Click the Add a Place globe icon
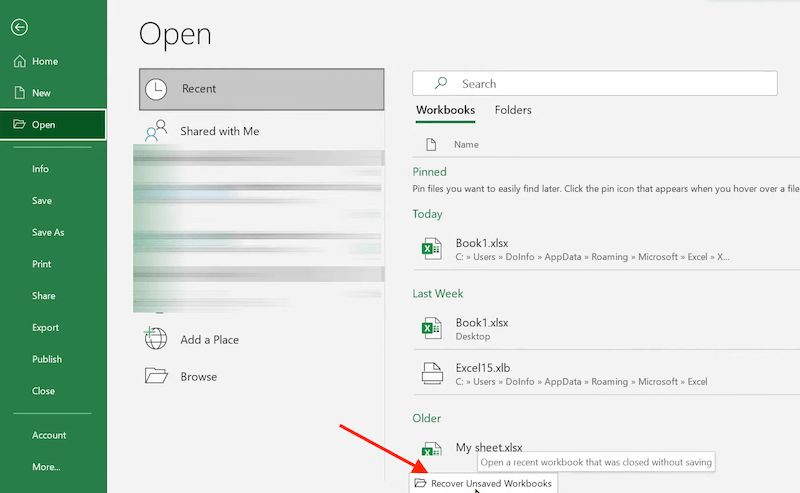Viewport: 800px width, 493px height. click(x=156, y=338)
